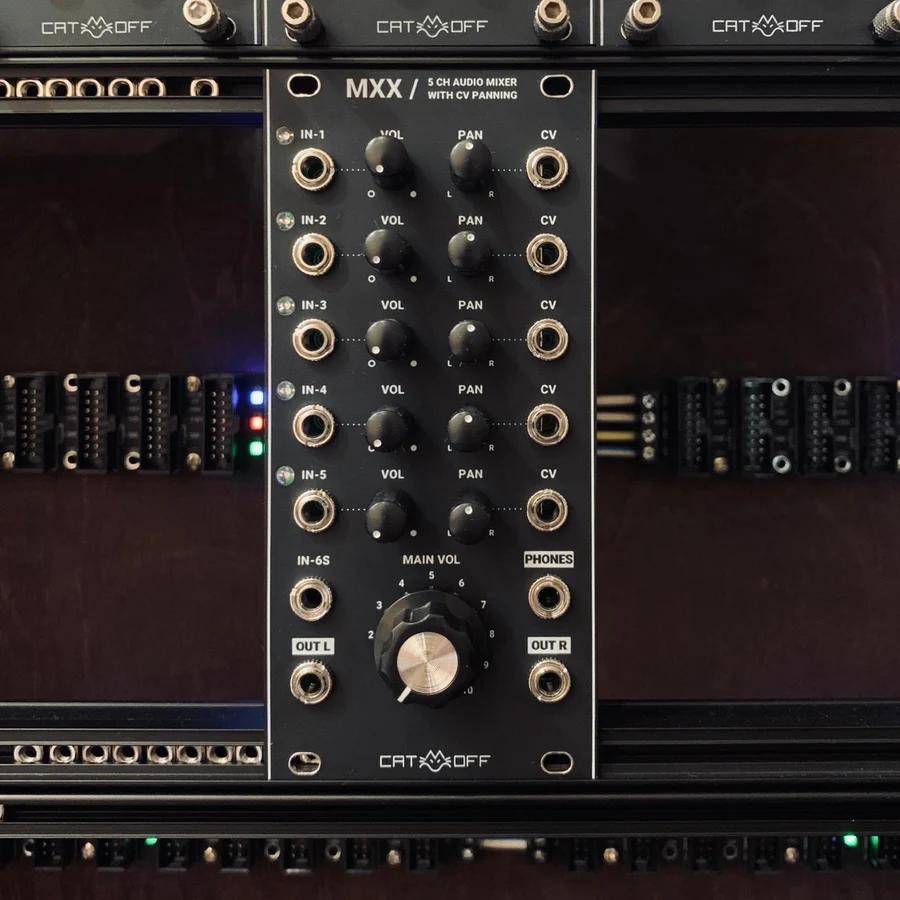This screenshot has width=900, height=900.
Task: Click the channel 3 CV jack
Action: [548, 339]
